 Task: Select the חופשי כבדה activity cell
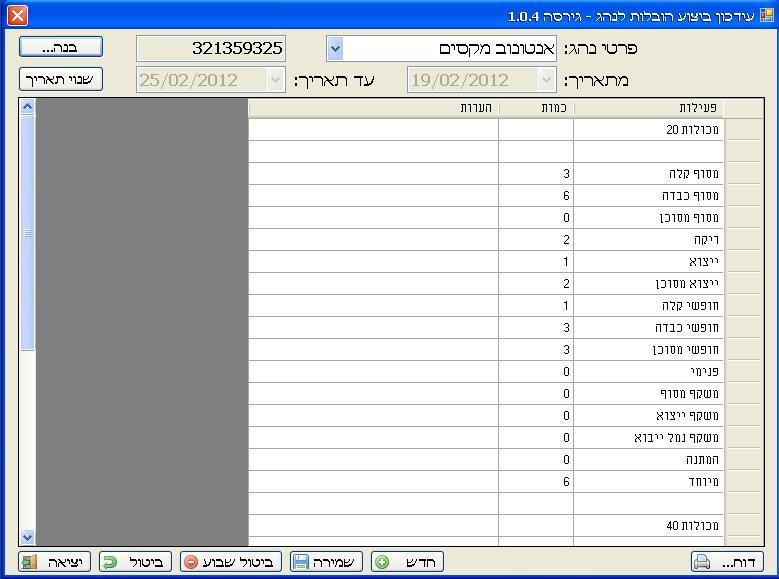(648, 328)
